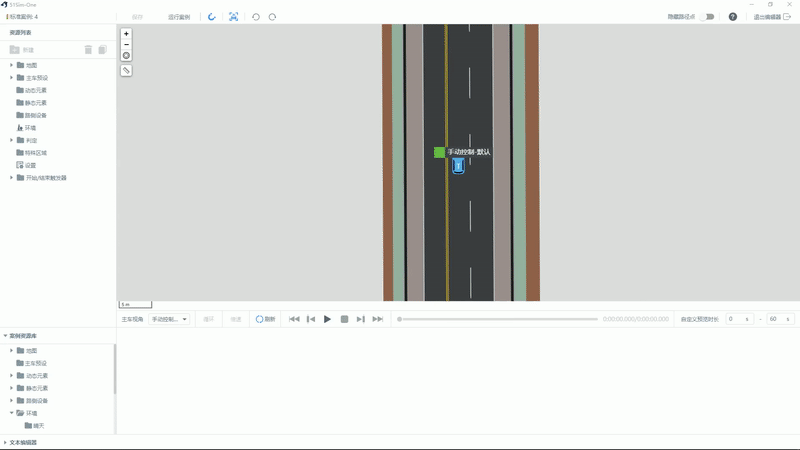Click the 刷新 refresh button
The width and height of the screenshot is (800, 450).
click(265, 319)
